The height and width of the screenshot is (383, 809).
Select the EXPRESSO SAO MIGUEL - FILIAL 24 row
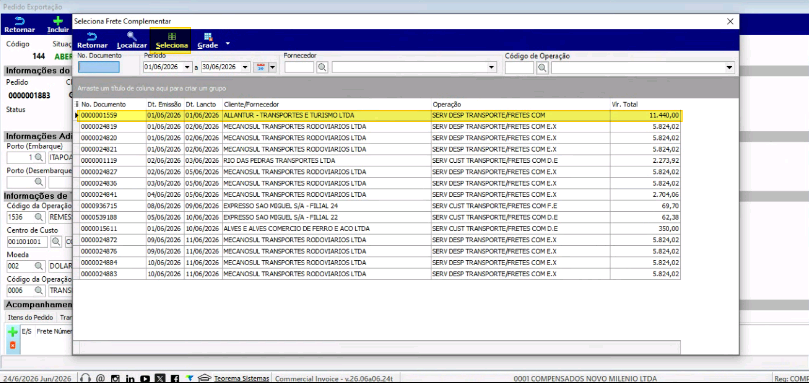(379, 205)
